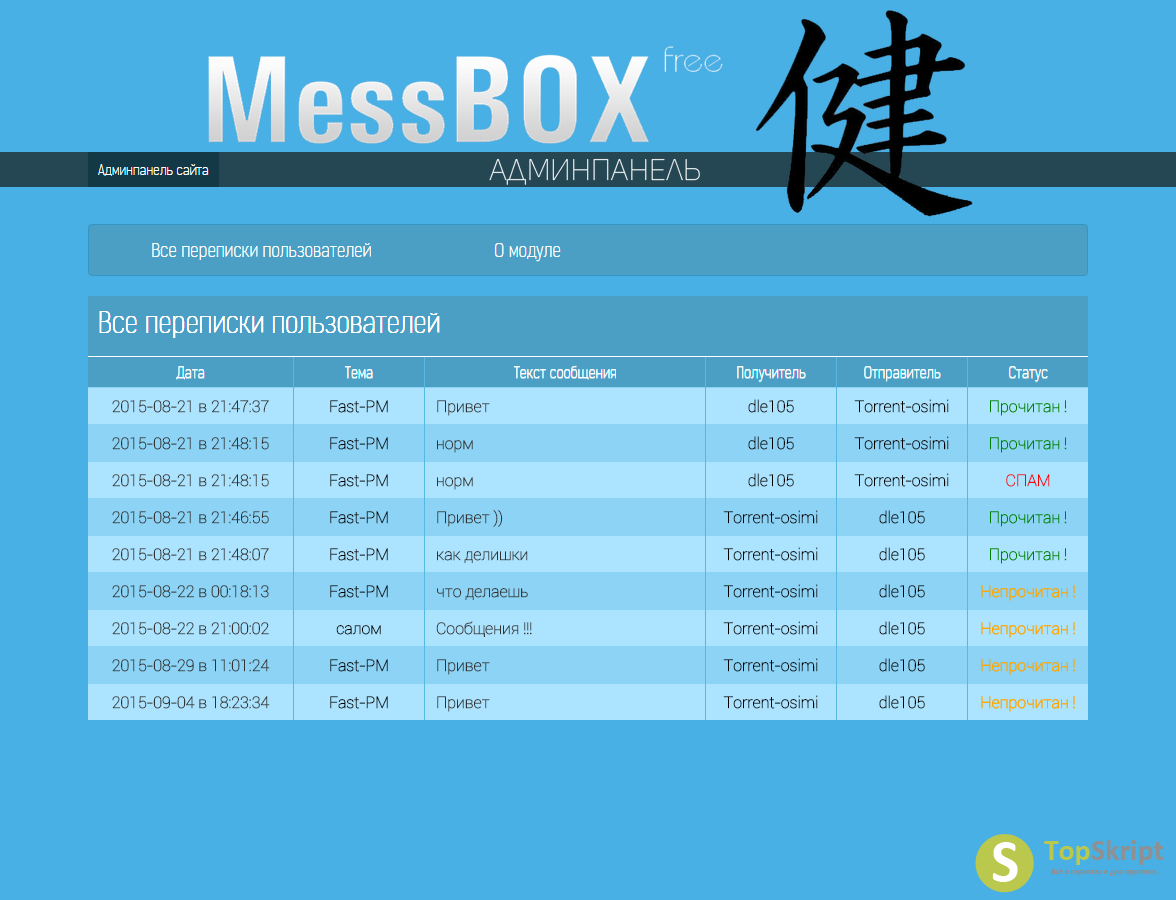Viewport: 1176px width, 900px height.
Task: Click sender "dle105" in the "как делишки" row
Action: tap(902, 554)
